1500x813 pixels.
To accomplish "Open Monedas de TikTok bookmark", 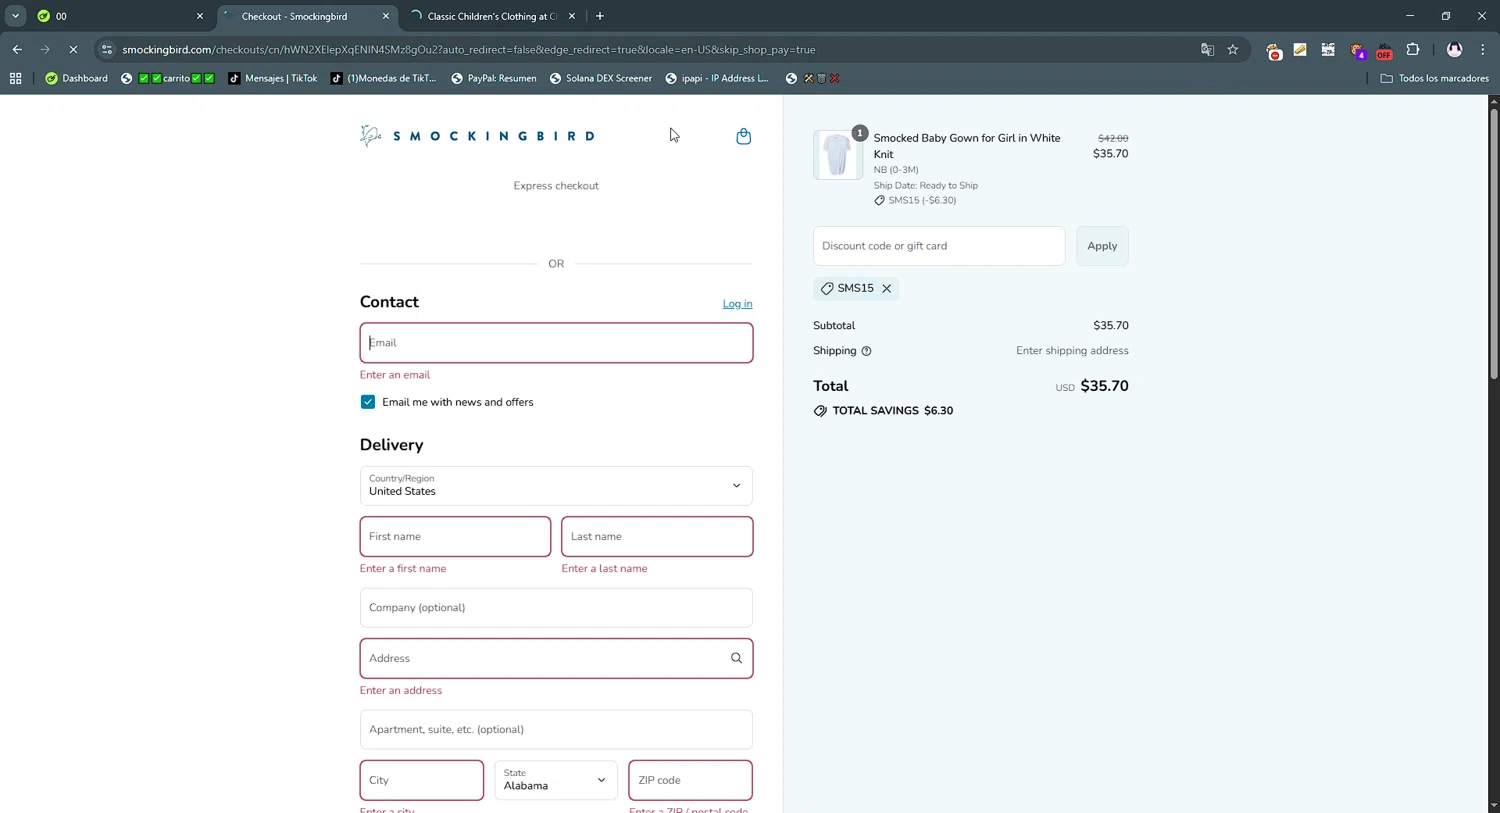I will (x=383, y=78).
